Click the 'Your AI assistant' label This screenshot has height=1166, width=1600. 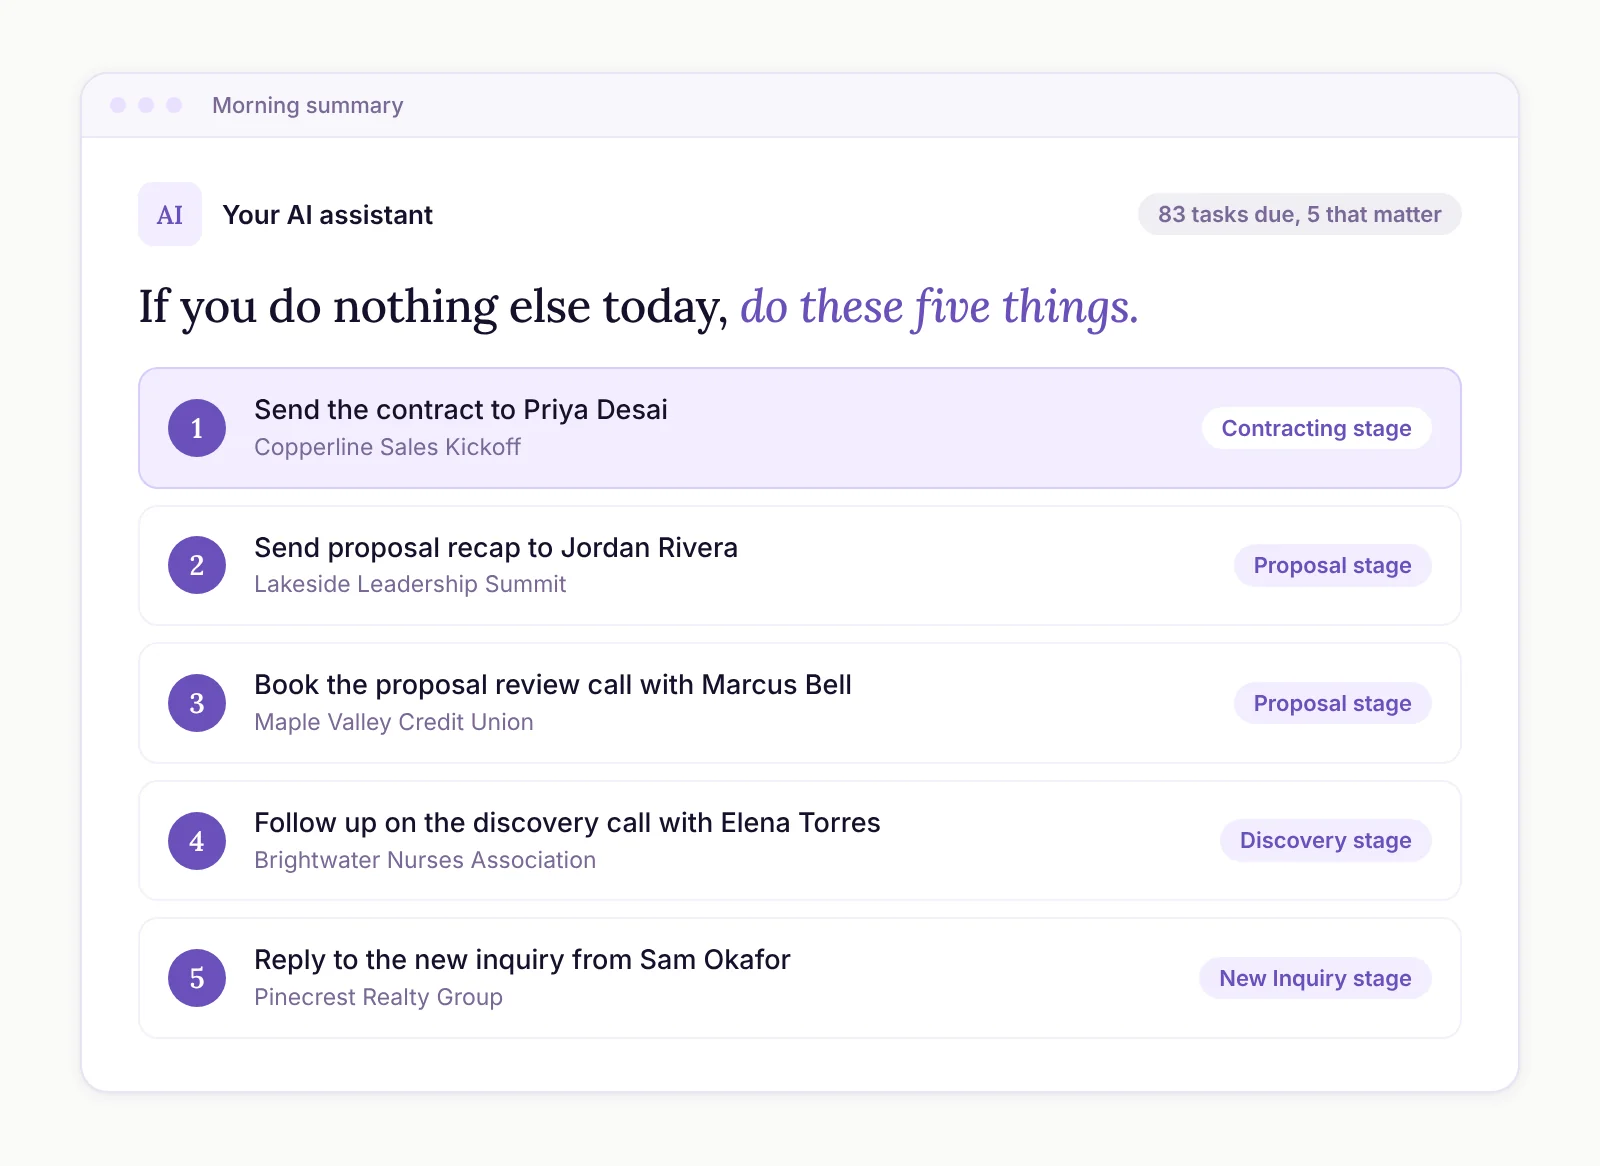[x=327, y=215]
